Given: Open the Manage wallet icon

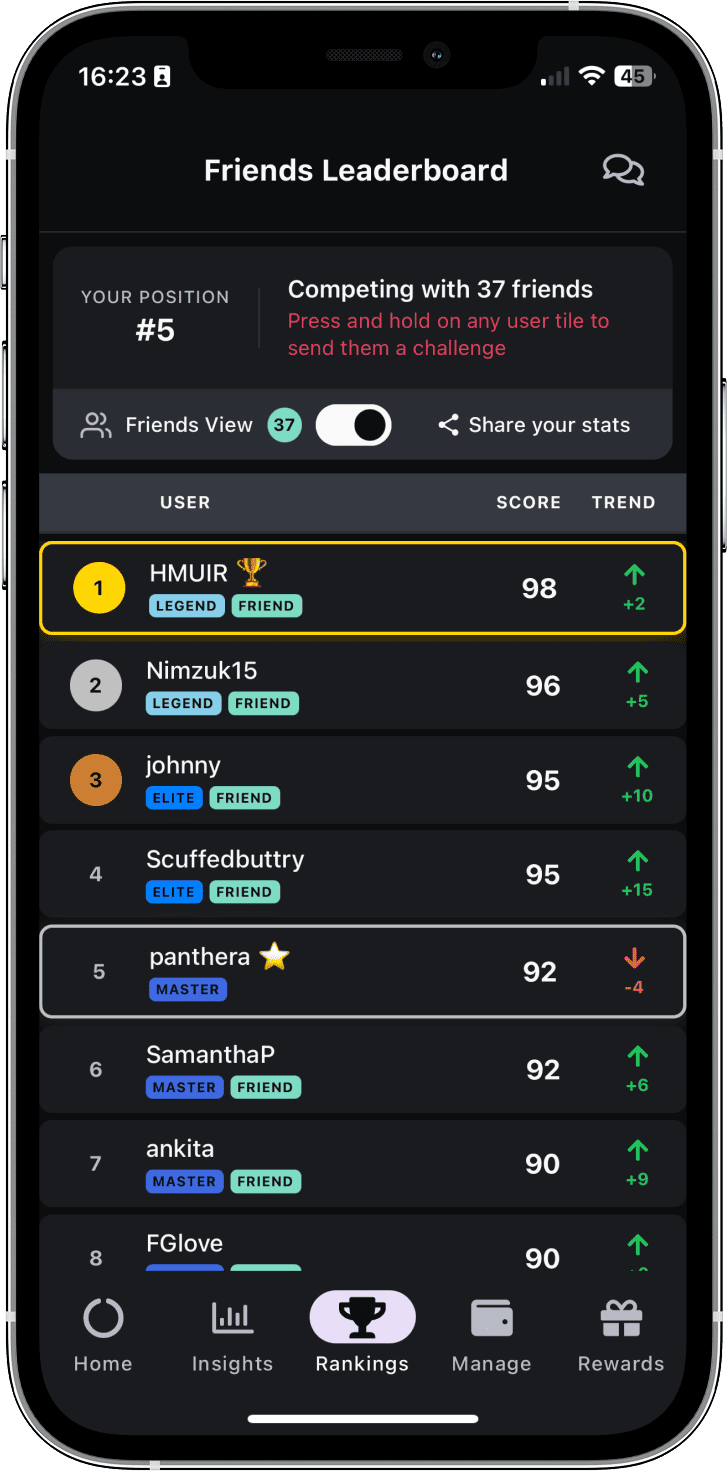Looking at the screenshot, I should click(x=491, y=1318).
